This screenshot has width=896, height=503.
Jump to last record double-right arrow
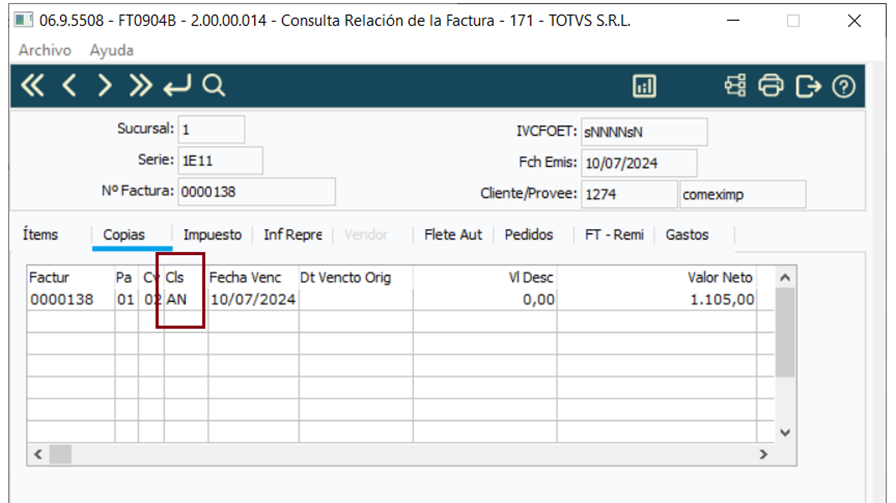tap(141, 86)
